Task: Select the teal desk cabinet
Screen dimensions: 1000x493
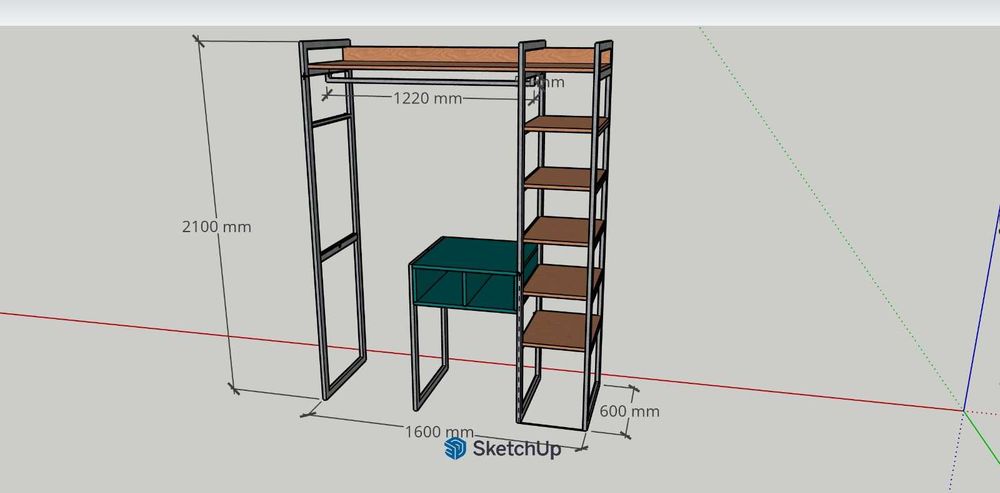Action: click(x=472, y=274)
